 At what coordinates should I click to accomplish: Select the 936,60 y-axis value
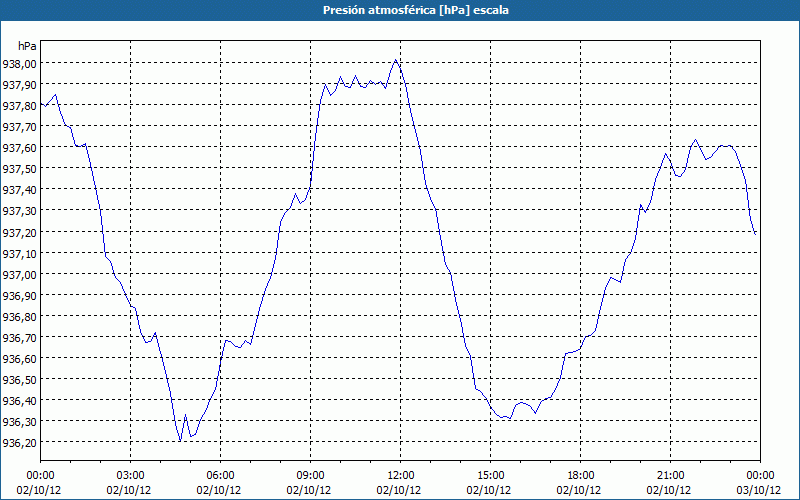(19, 358)
